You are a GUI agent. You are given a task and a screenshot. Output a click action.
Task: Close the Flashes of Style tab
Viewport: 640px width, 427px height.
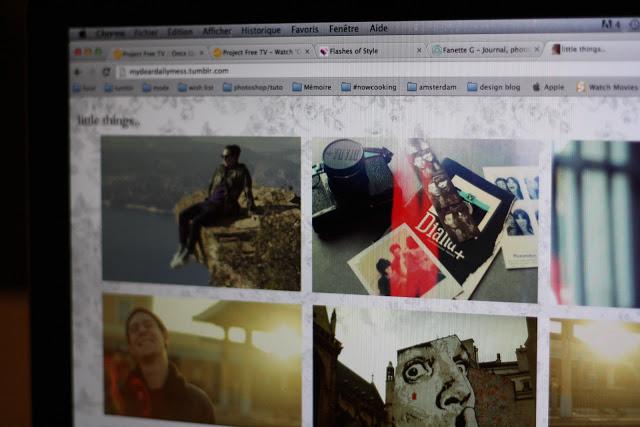(418, 49)
